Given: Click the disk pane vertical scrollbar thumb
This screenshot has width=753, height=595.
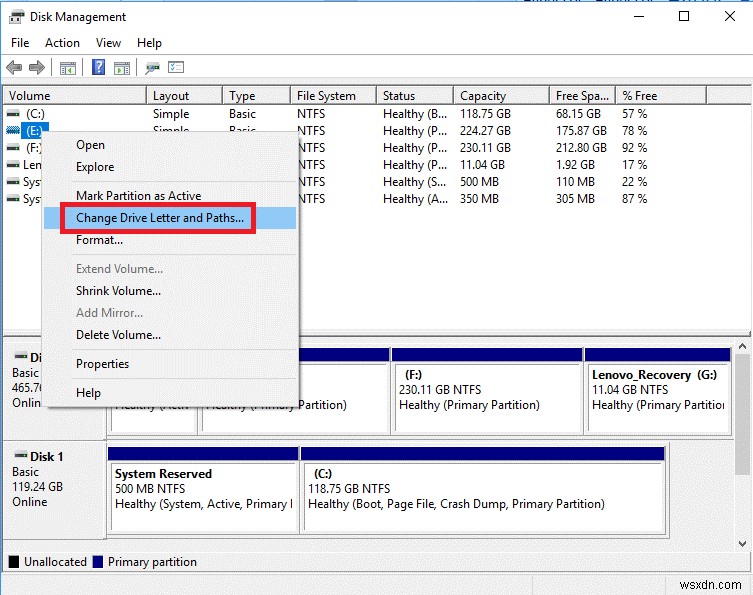Looking at the screenshot, I should tap(742, 414).
